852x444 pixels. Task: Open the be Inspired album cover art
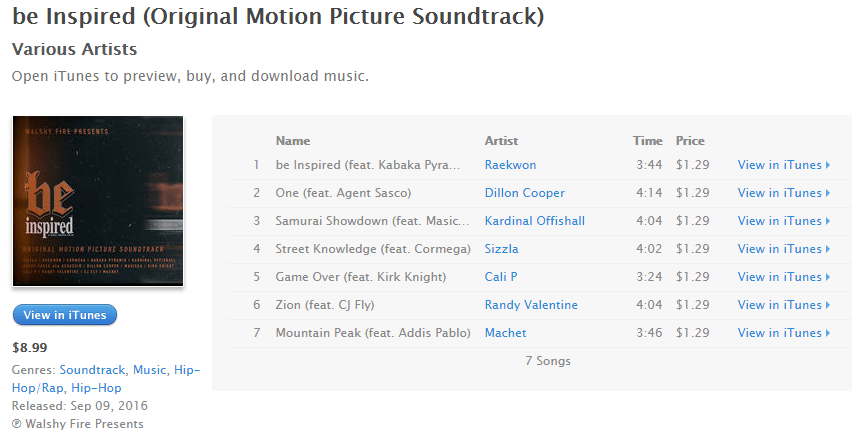[98, 201]
